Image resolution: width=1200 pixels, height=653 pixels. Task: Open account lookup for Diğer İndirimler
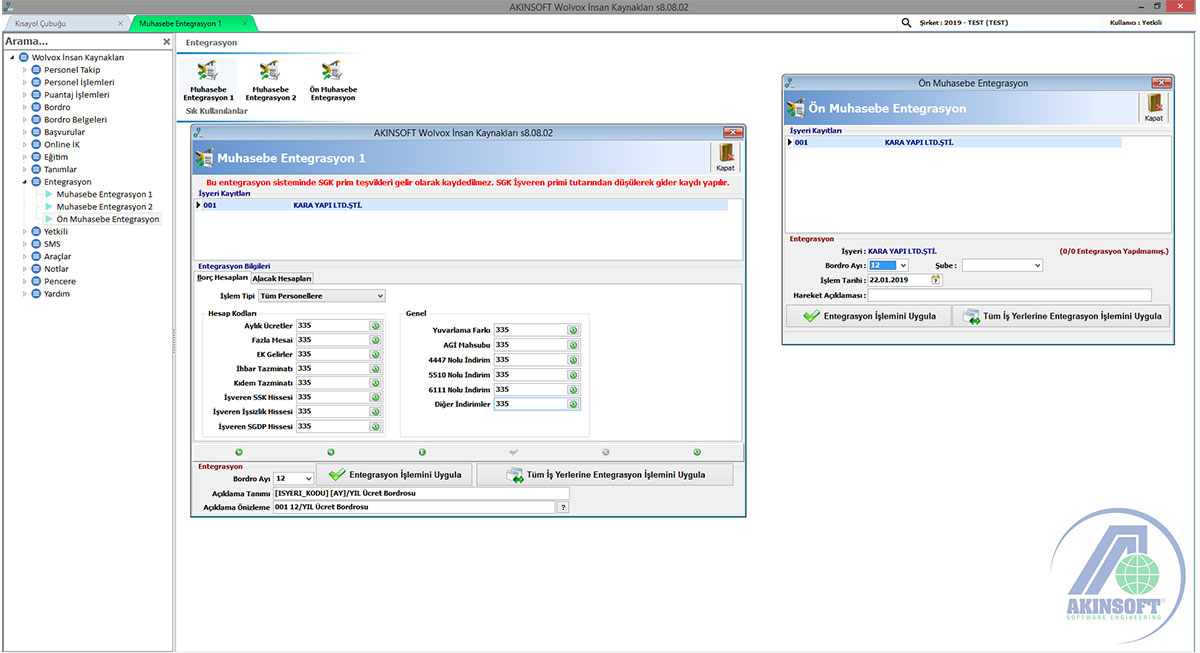[x=573, y=404]
